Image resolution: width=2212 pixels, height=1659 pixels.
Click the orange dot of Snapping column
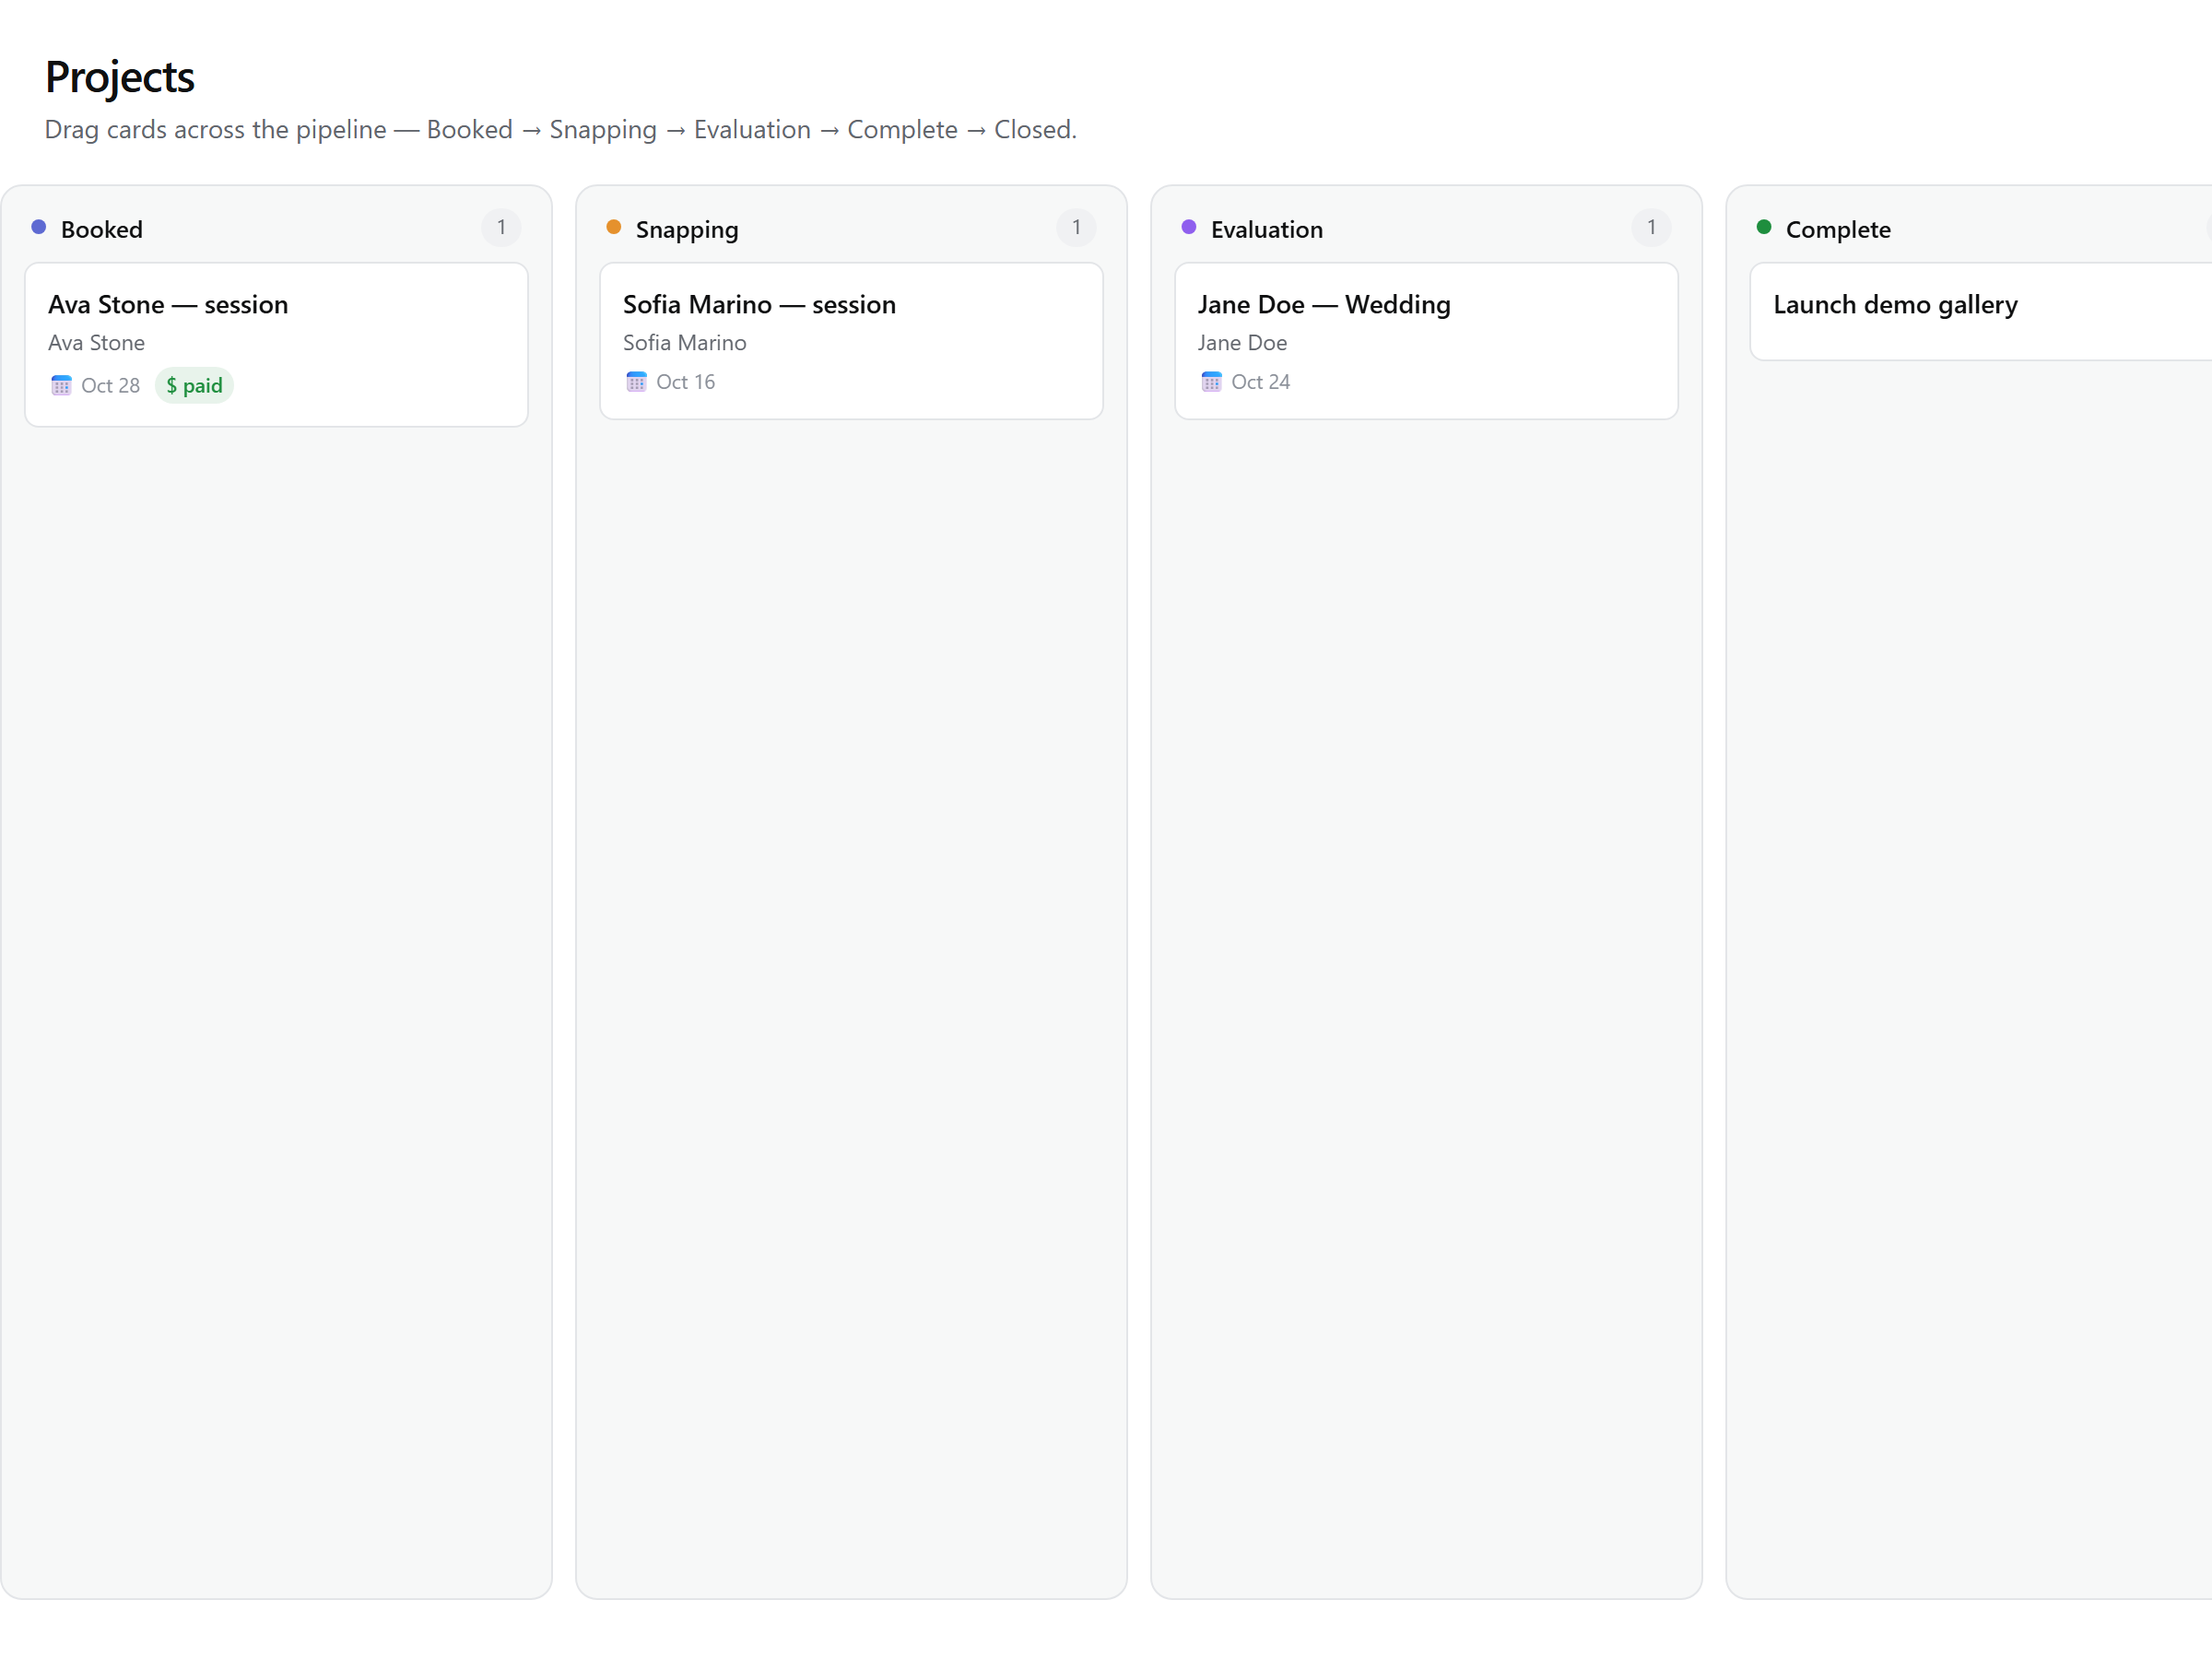point(614,227)
